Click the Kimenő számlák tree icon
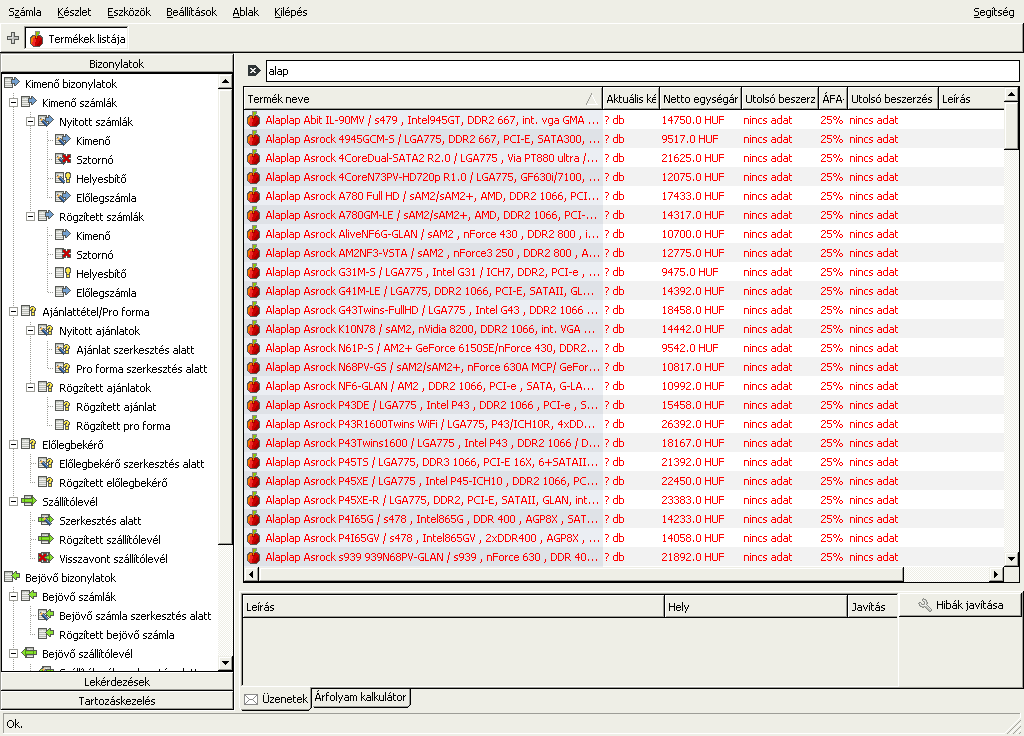 click(29, 102)
